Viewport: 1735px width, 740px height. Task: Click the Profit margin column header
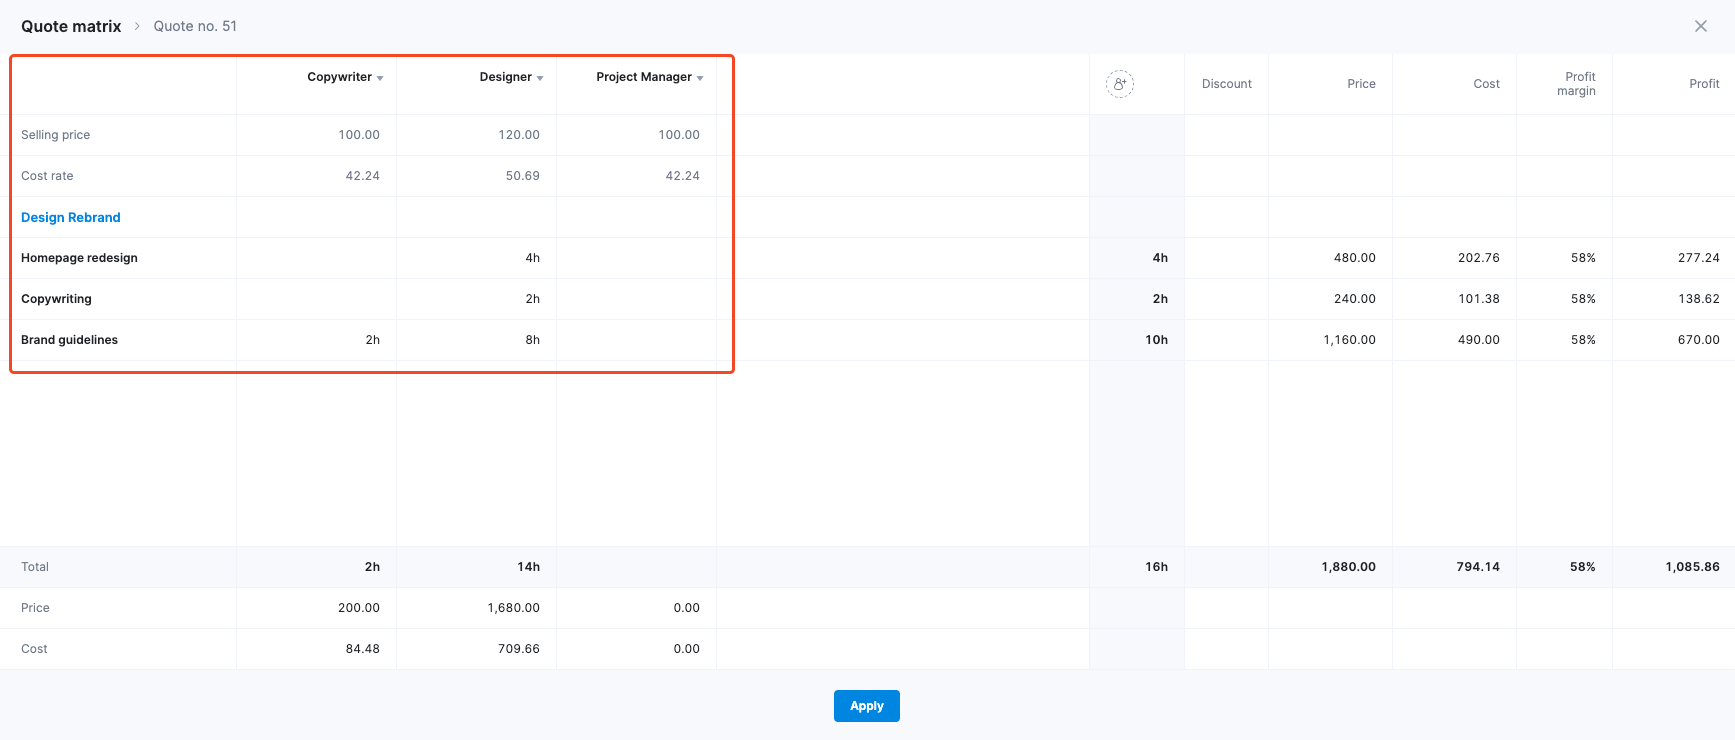pyautogui.click(x=1576, y=84)
